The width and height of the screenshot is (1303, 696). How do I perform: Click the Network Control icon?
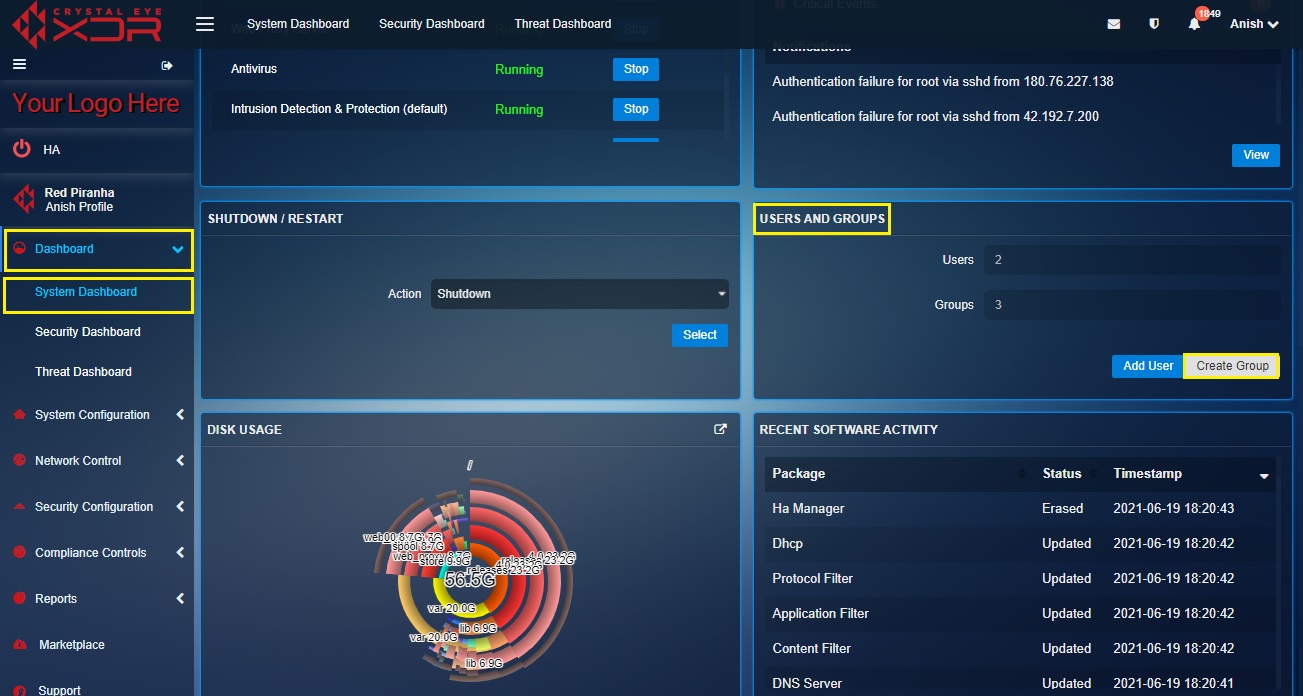[x=19, y=461]
